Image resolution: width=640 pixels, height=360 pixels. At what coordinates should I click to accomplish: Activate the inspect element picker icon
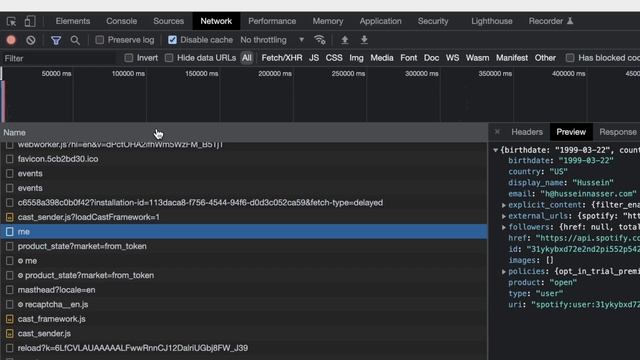[x=11, y=21]
